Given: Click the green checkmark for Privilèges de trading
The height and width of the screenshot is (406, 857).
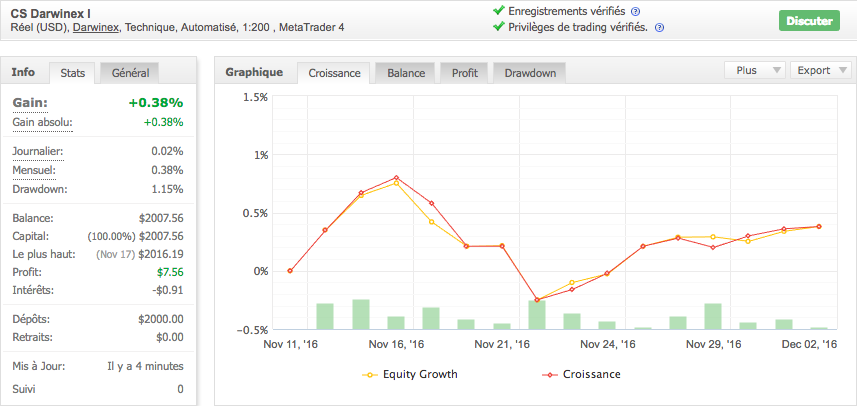Looking at the screenshot, I should pyautogui.click(x=498, y=27).
